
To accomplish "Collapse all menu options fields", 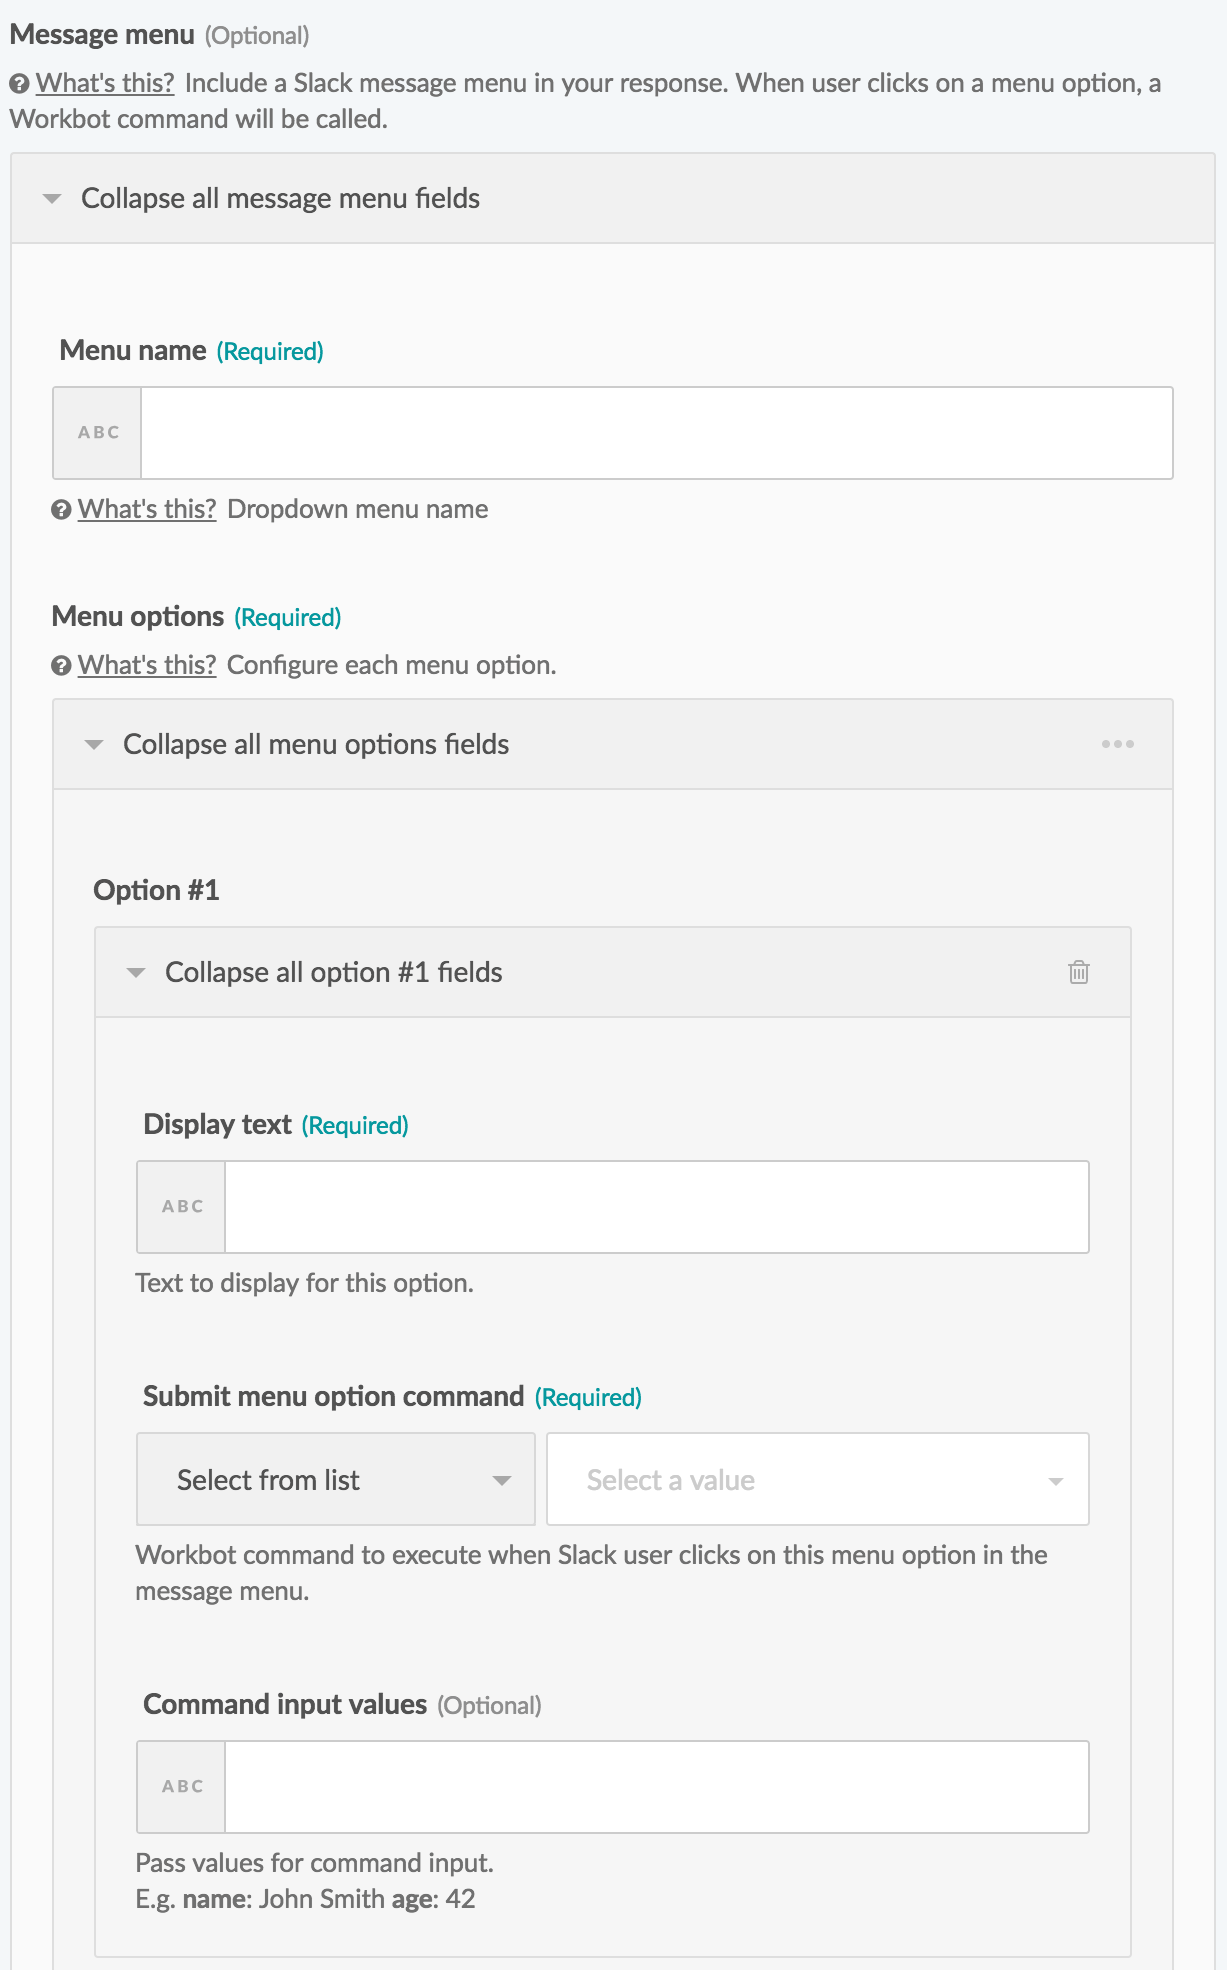I will [x=315, y=745].
